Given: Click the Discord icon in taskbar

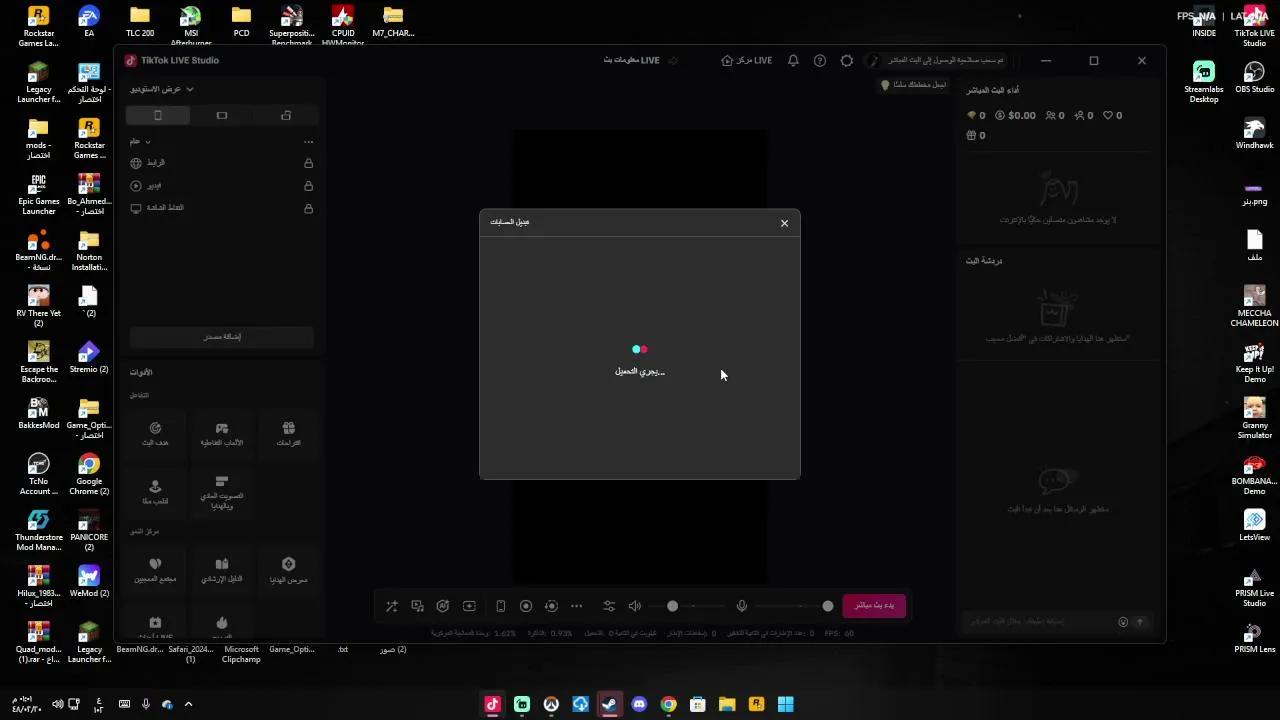Looking at the screenshot, I should pyautogui.click(x=639, y=705).
